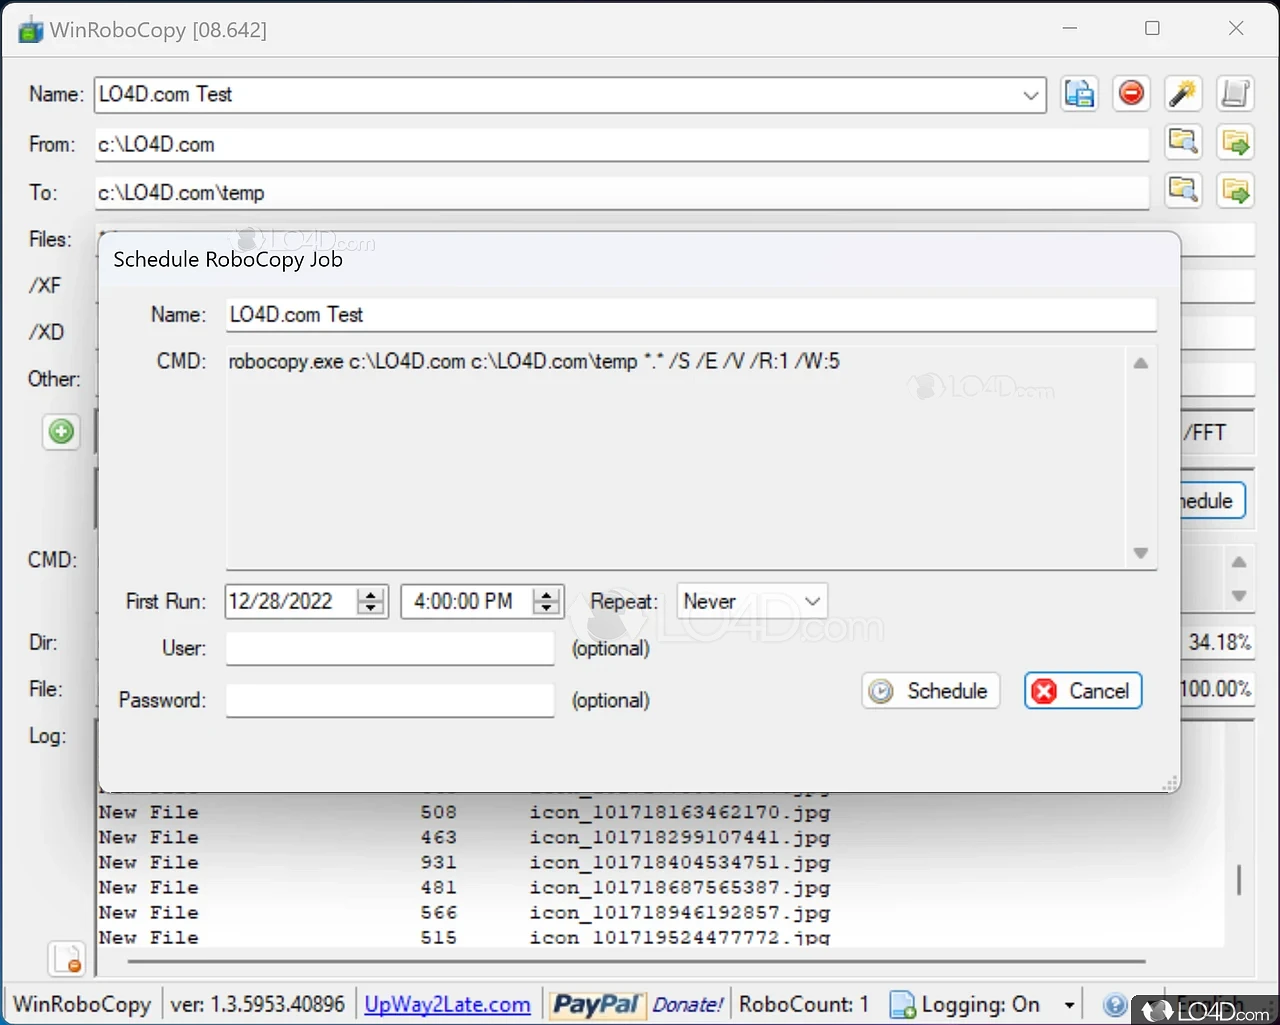Visit the UpWay2Late.com link
This screenshot has height=1025, width=1280.
click(x=448, y=1004)
